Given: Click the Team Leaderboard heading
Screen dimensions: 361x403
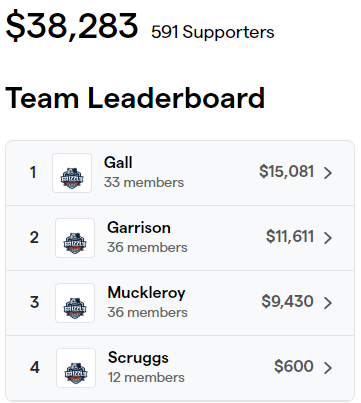Looking at the screenshot, I should point(135,98).
